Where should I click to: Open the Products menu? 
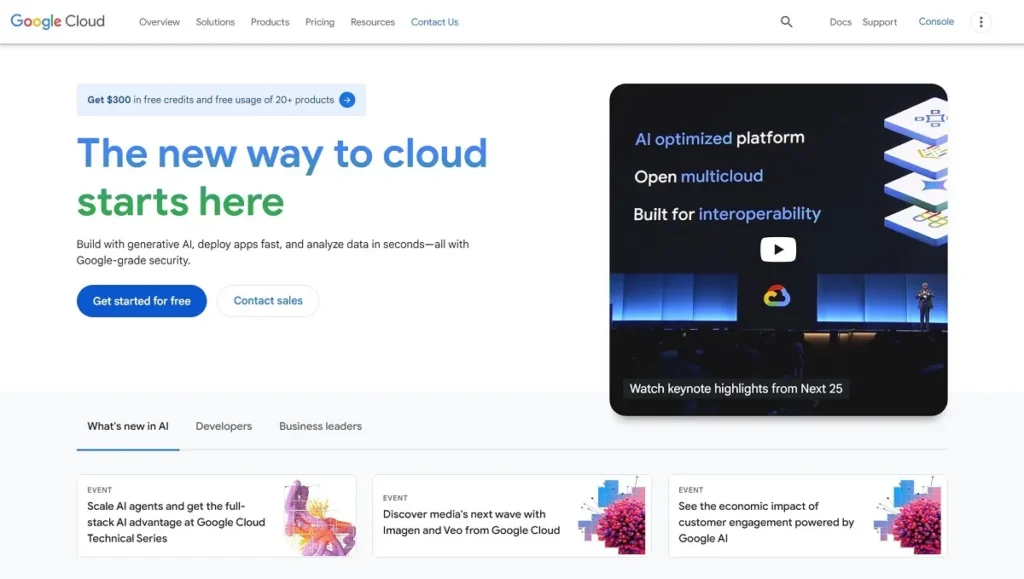tap(269, 21)
